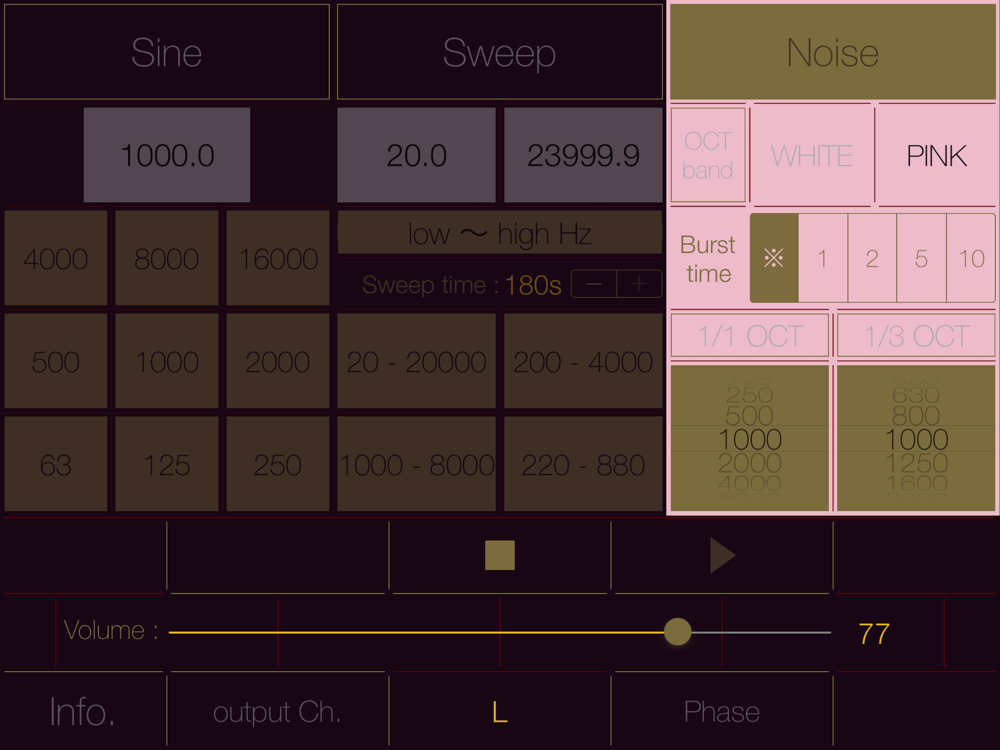Choose 1/1 OCT band mode
This screenshot has height=750, width=1000.
tap(749, 335)
